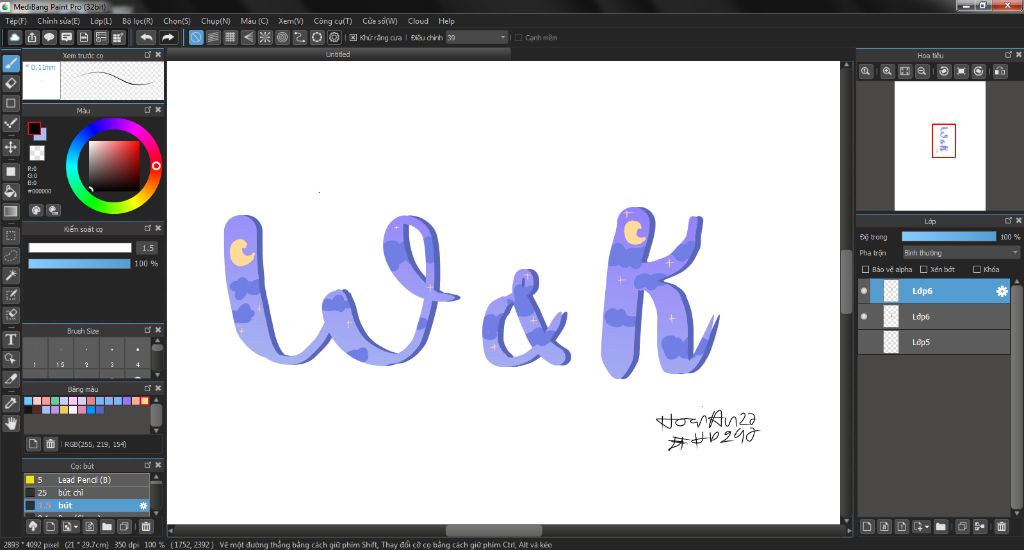Select the Lead Pencil (B) brush
Image resolution: width=1024 pixels, height=550 pixels.
[x=87, y=480]
